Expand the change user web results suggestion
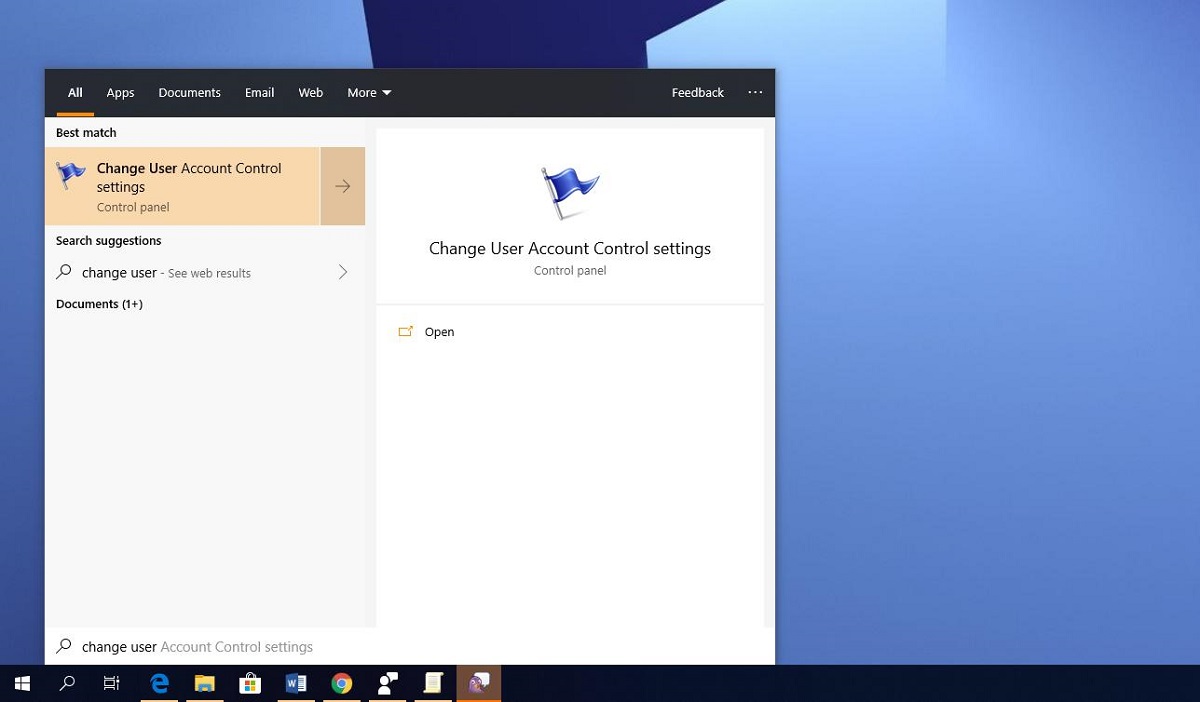The width and height of the screenshot is (1200, 702). point(343,272)
